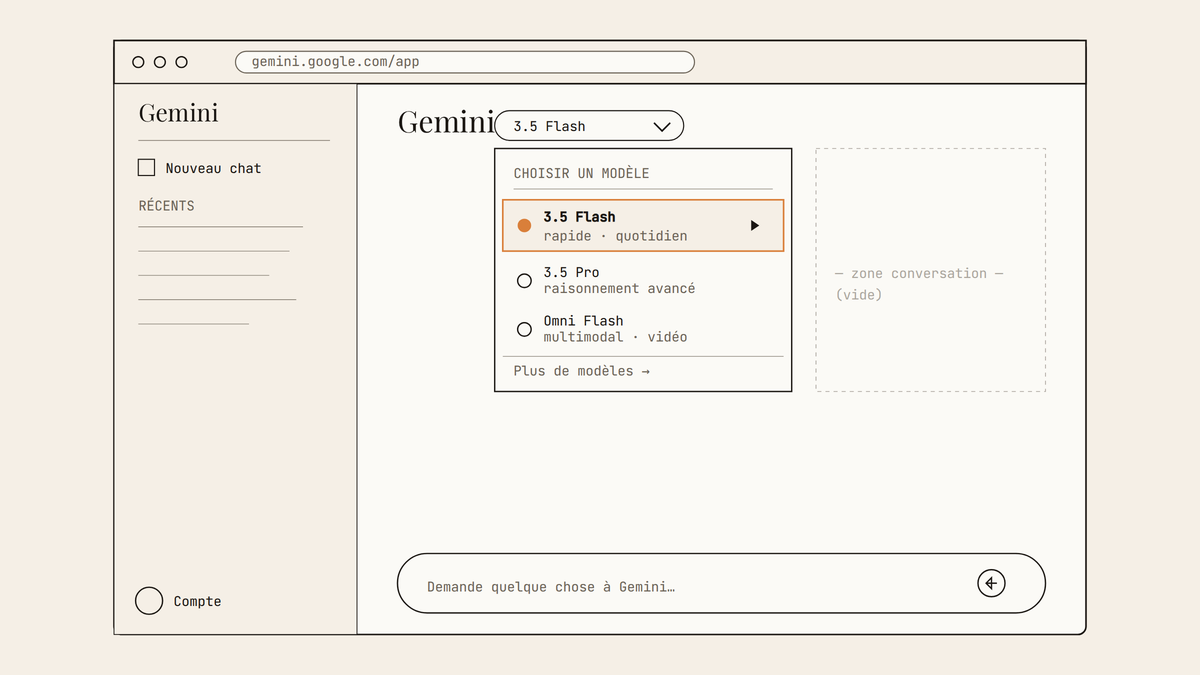Expand the 3.5 Flash submenu arrow

coord(755,225)
